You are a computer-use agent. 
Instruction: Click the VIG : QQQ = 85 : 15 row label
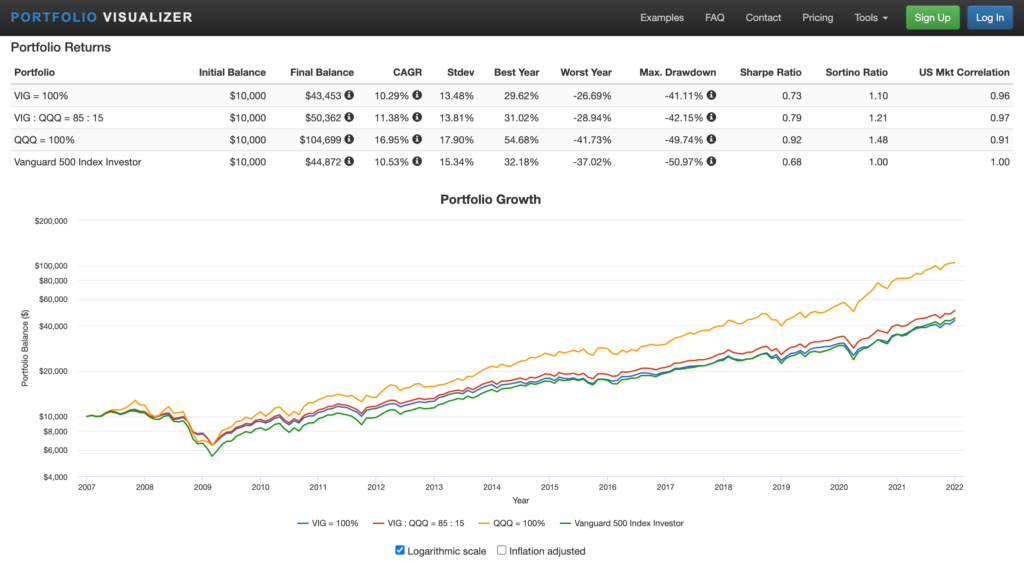click(58, 118)
